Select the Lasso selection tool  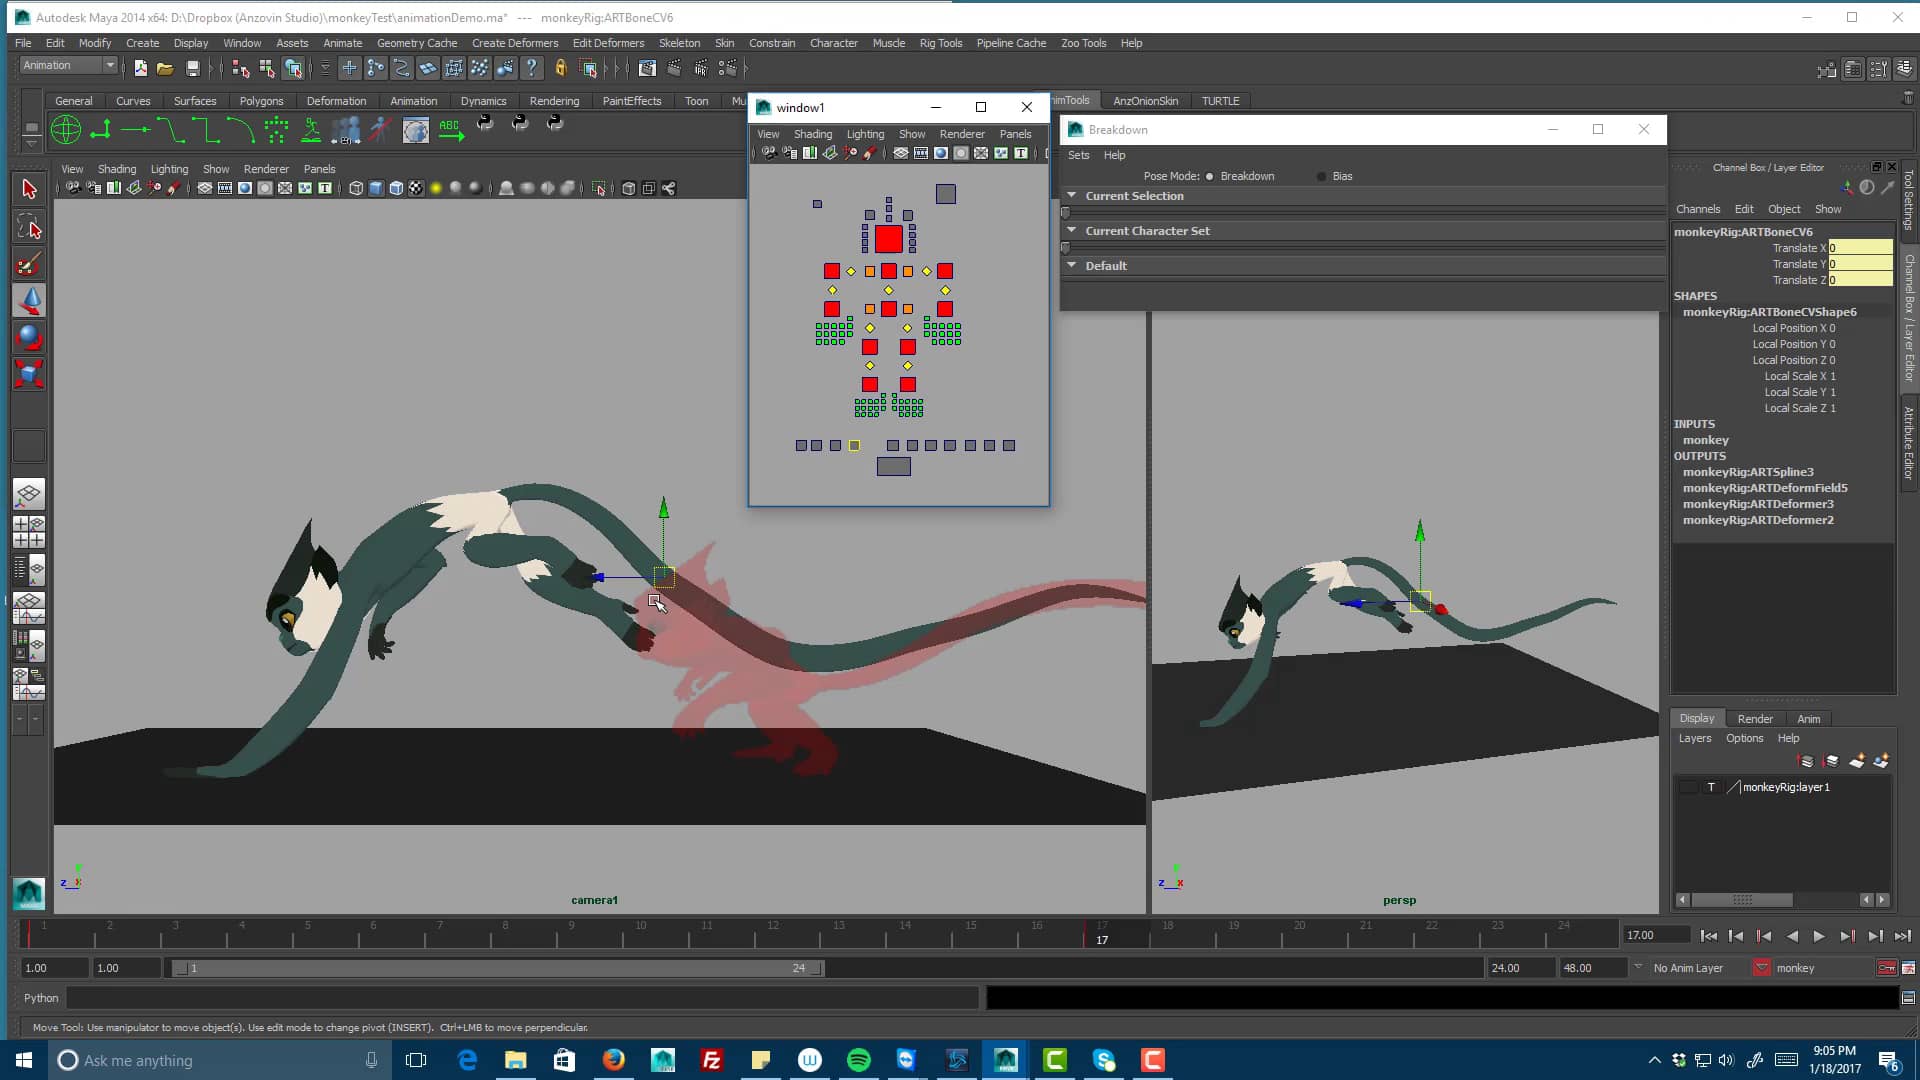[x=29, y=227]
